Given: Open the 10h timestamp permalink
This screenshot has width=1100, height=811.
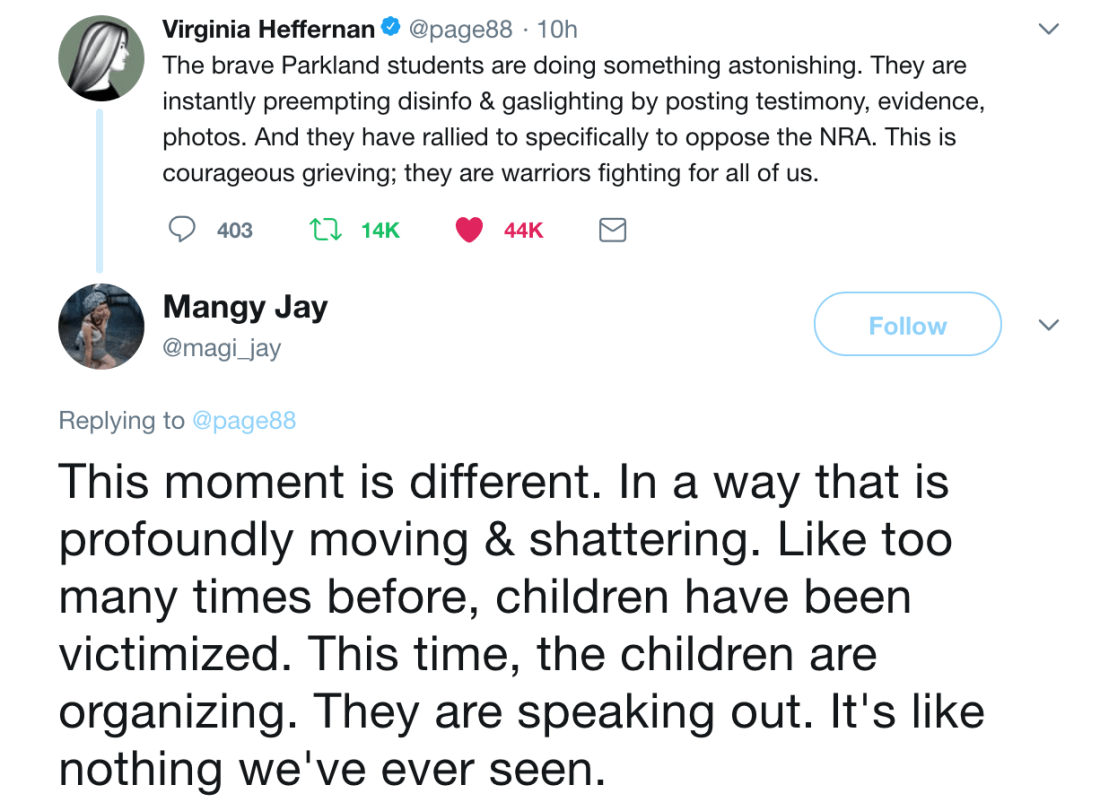Looking at the screenshot, I should coord(557,30).
